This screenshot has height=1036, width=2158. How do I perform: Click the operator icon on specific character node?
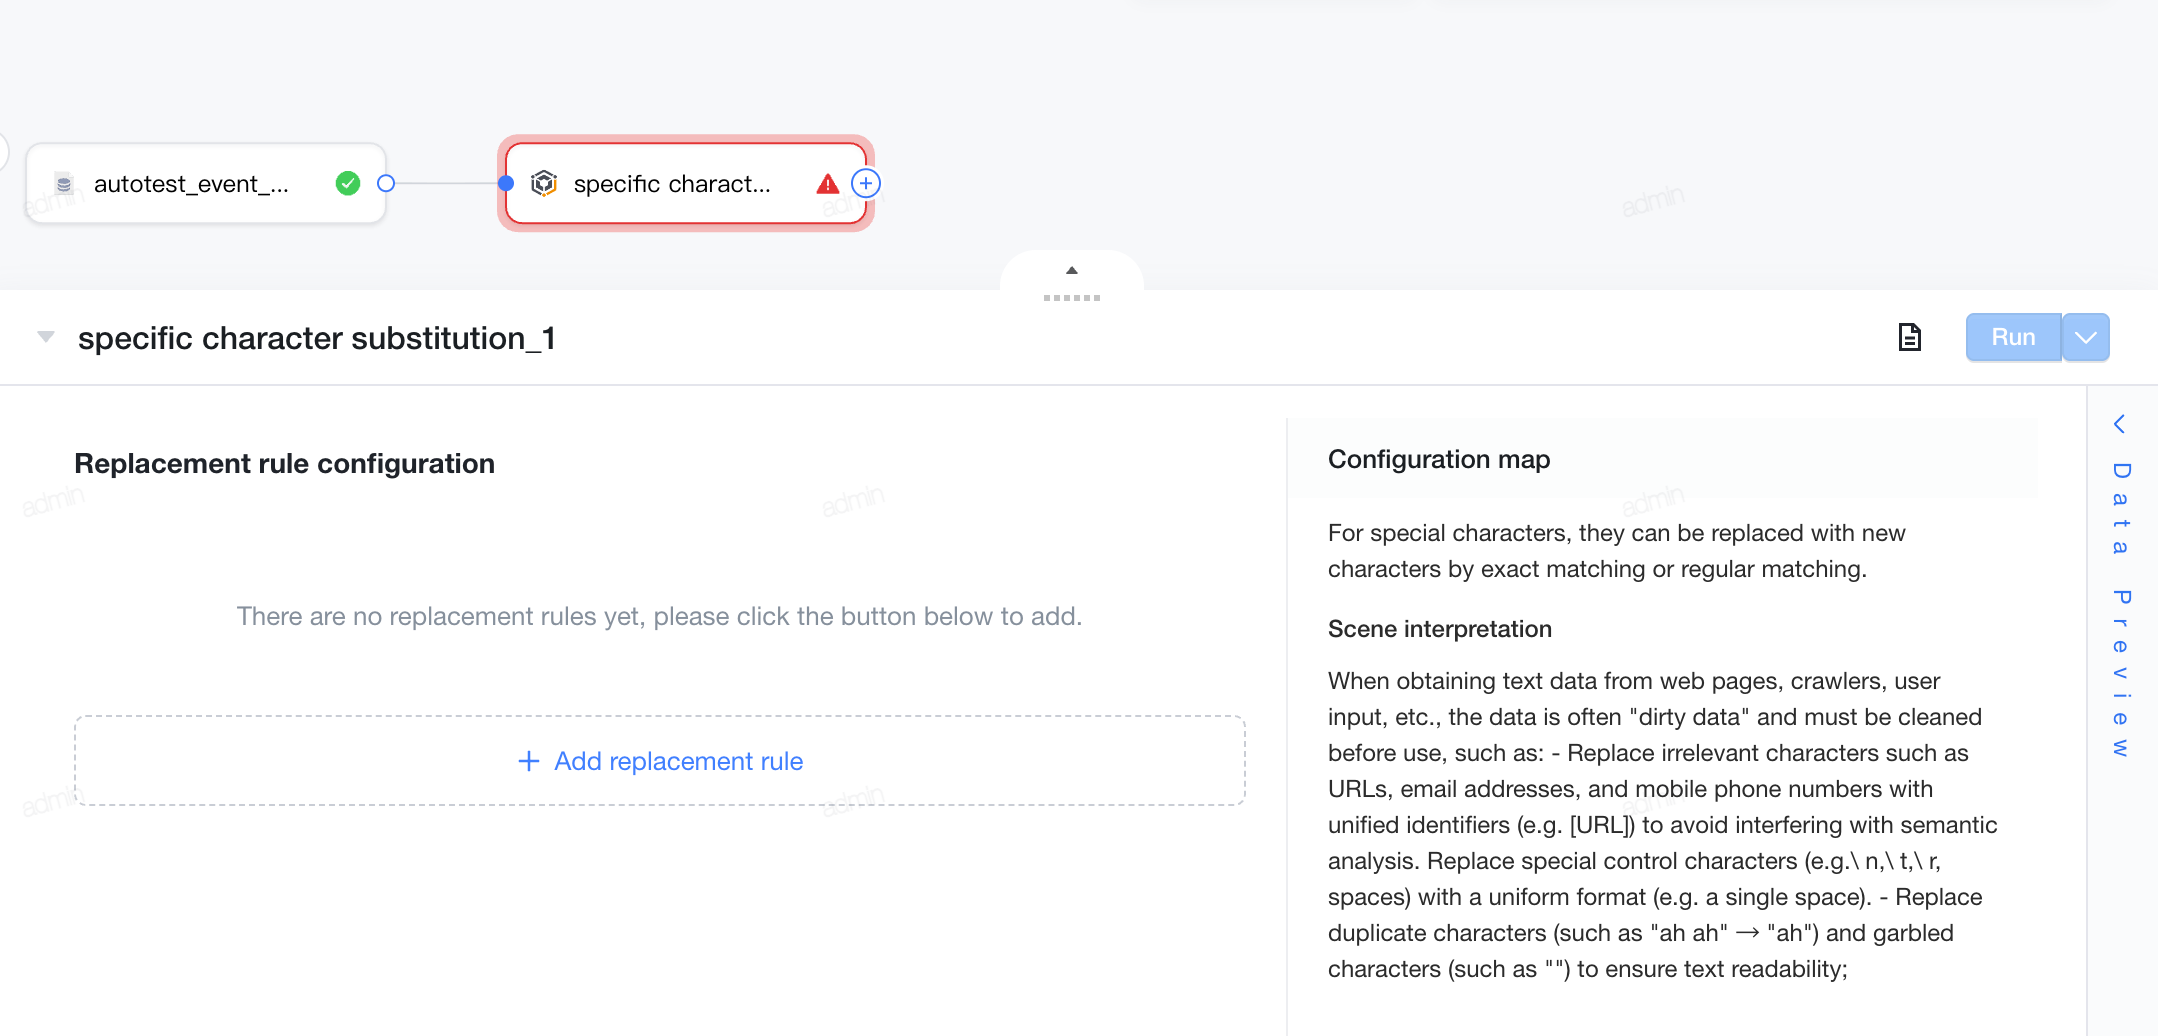(x=544, y=183)
